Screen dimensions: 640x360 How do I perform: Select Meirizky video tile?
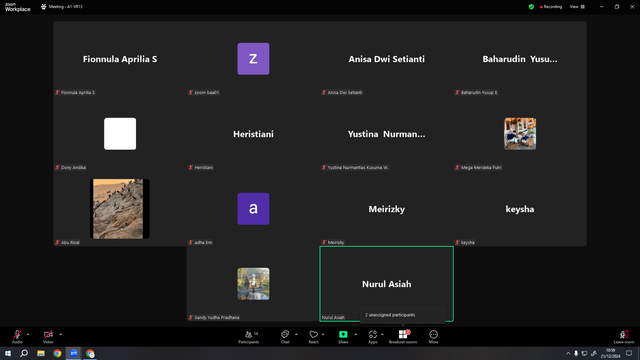pos(387,209)
